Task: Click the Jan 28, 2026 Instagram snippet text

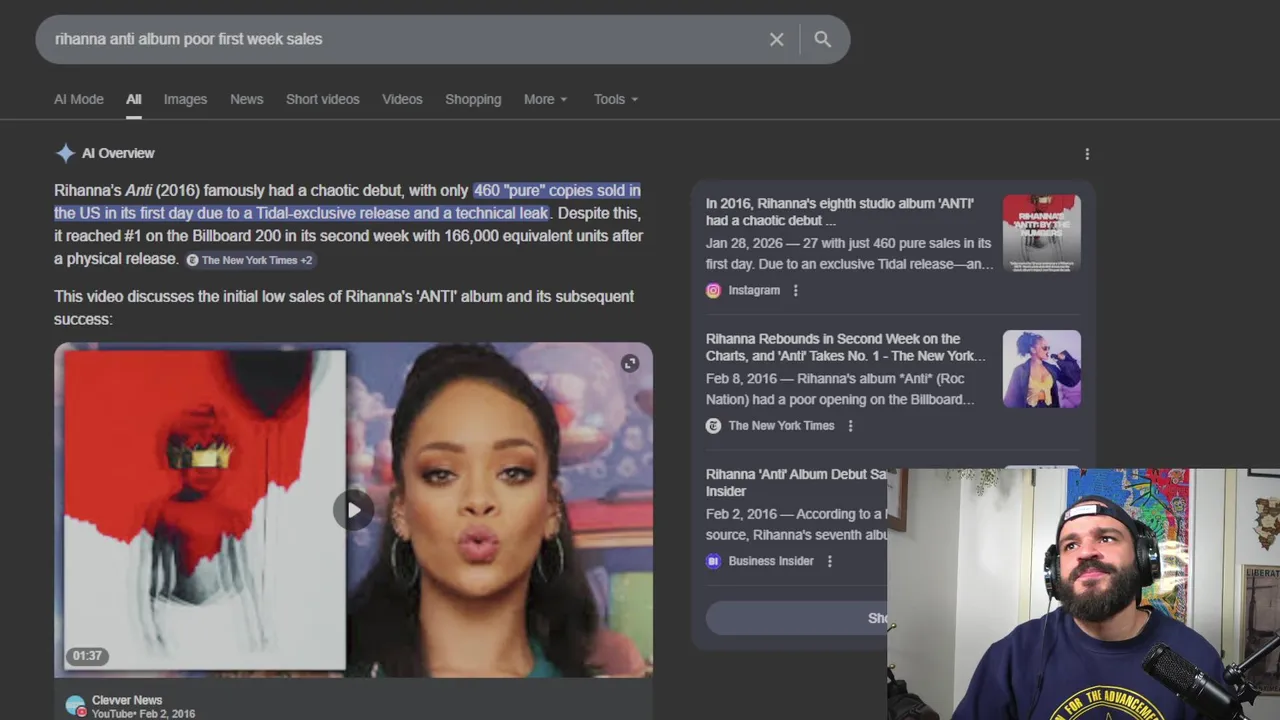Action: tap(850, 253)
